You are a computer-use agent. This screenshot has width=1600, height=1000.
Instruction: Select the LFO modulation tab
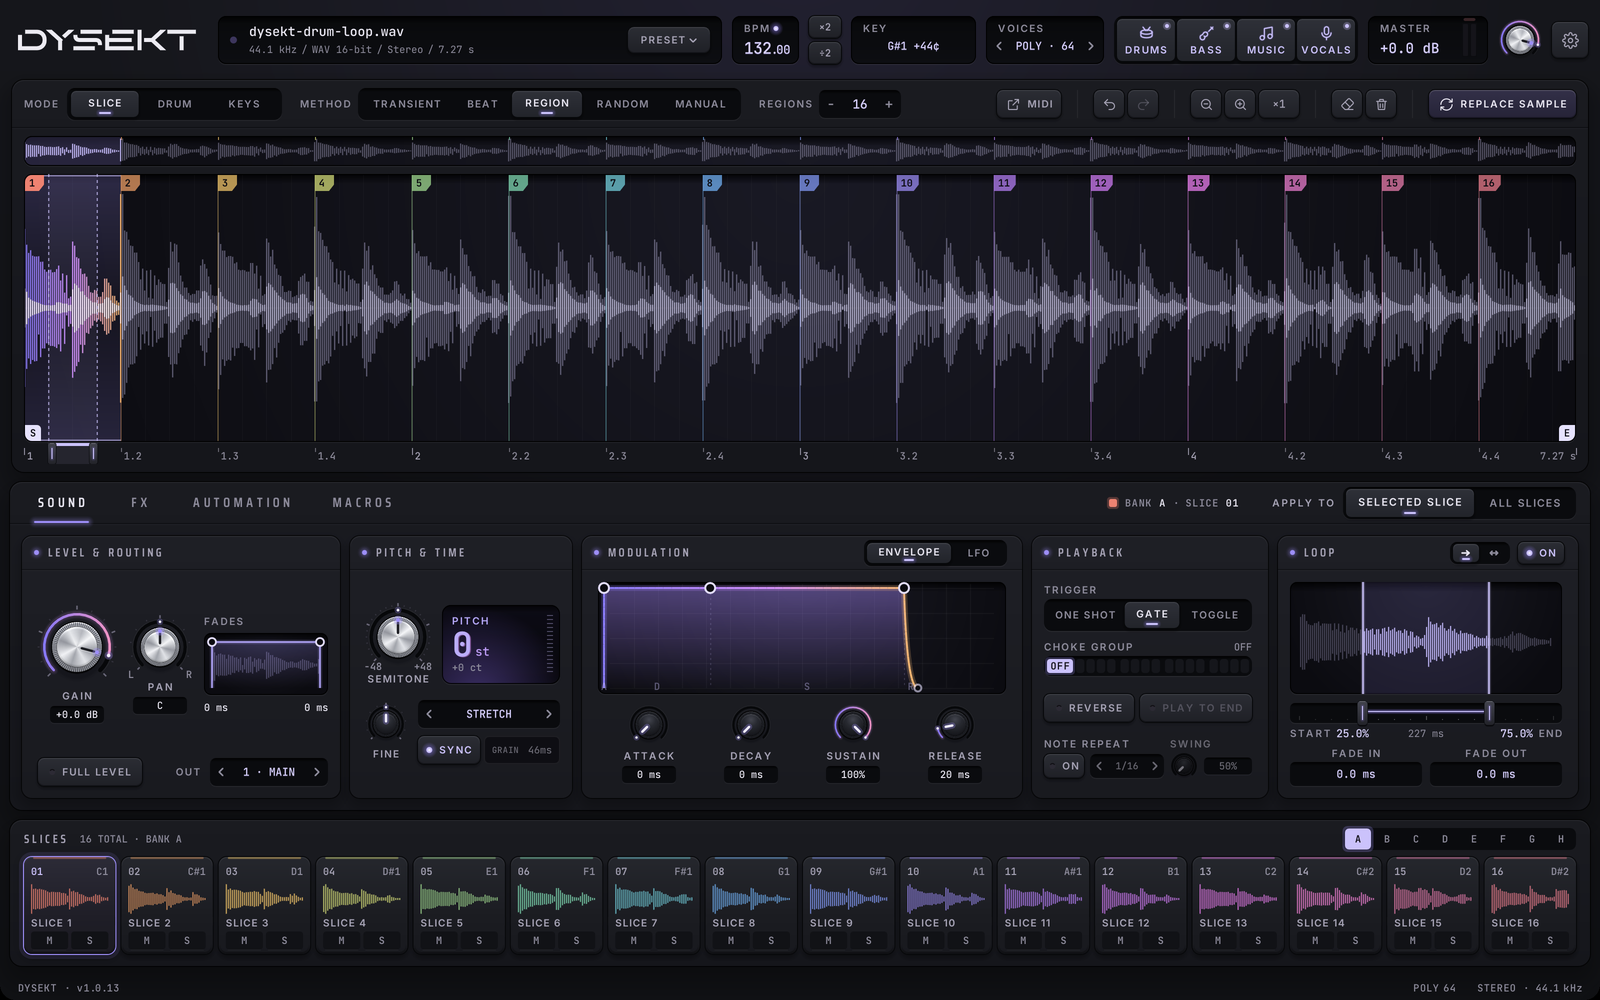978,553
